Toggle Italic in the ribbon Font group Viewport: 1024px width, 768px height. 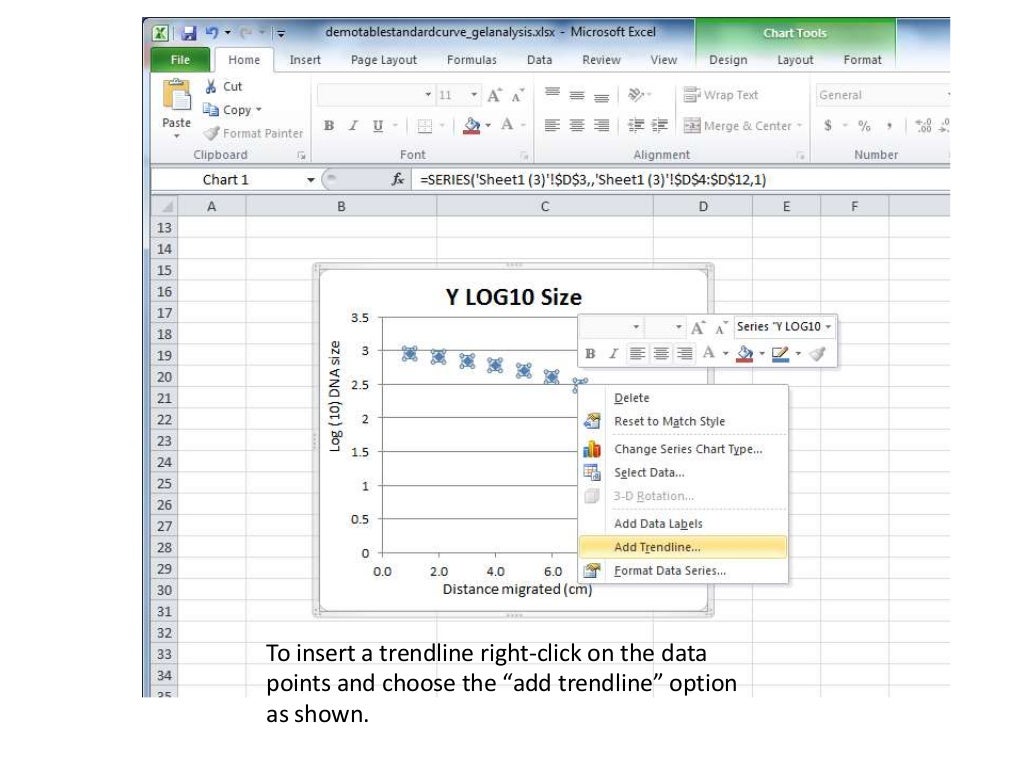(353, 125)
